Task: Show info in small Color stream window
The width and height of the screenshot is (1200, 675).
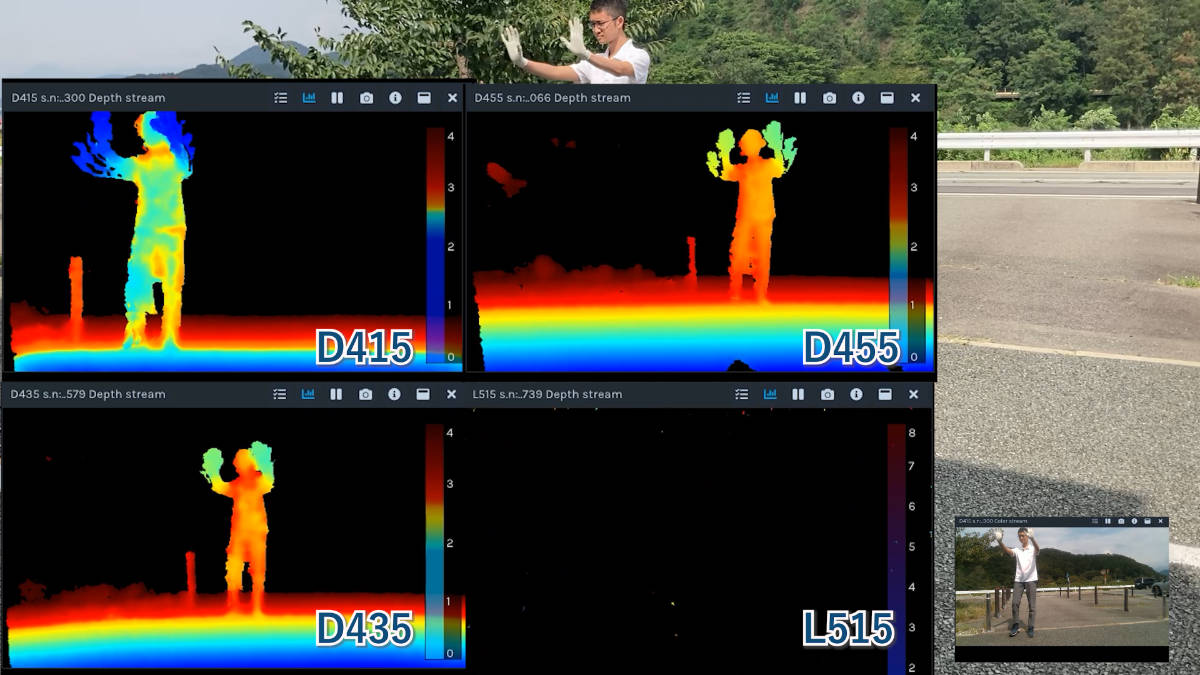Action: click(1134, 521)
